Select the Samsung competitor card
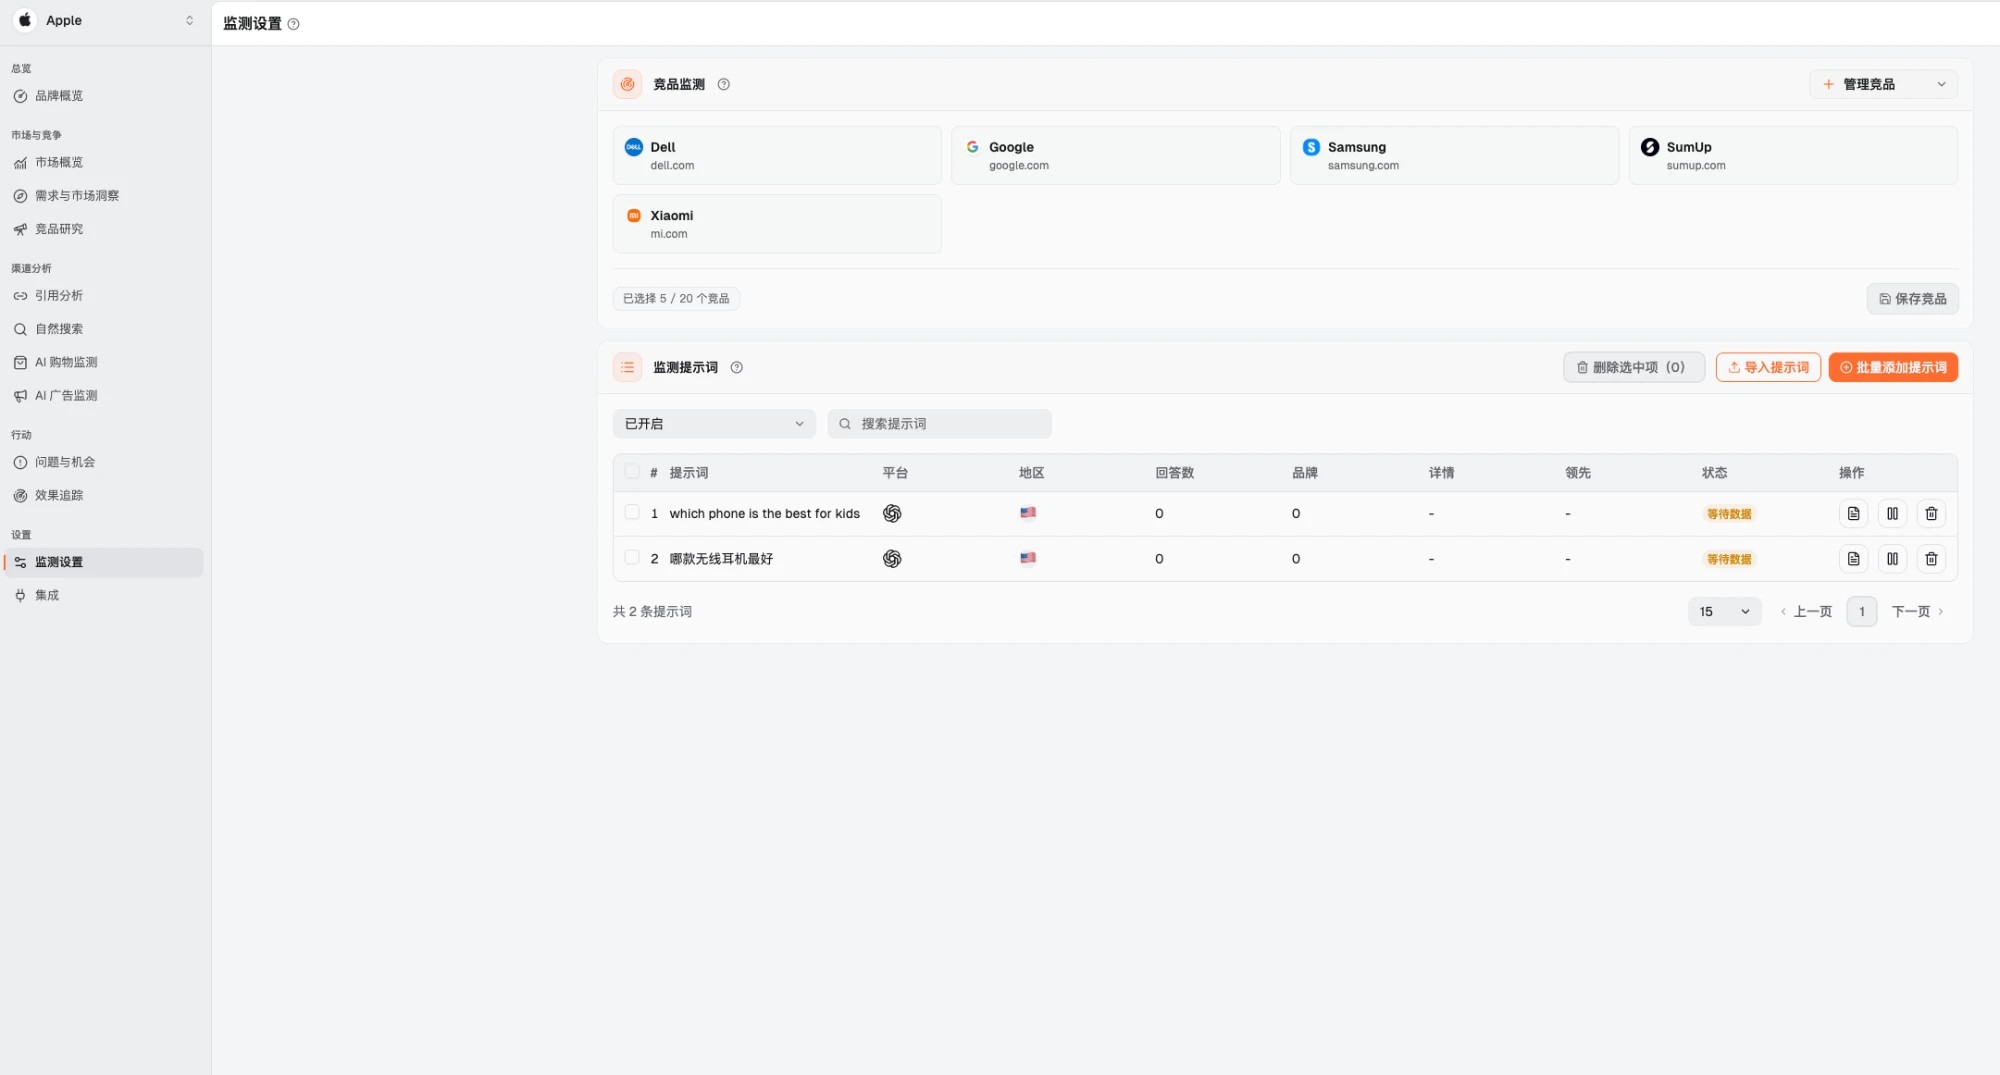The width and height of the screenshot is (2000, 1075). tap(1454, 155)
